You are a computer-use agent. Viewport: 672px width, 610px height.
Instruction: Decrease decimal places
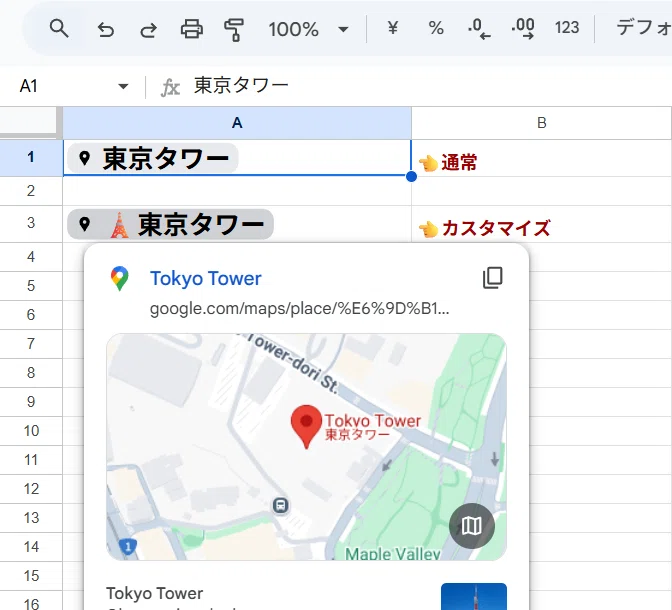(x=480, y=29)
